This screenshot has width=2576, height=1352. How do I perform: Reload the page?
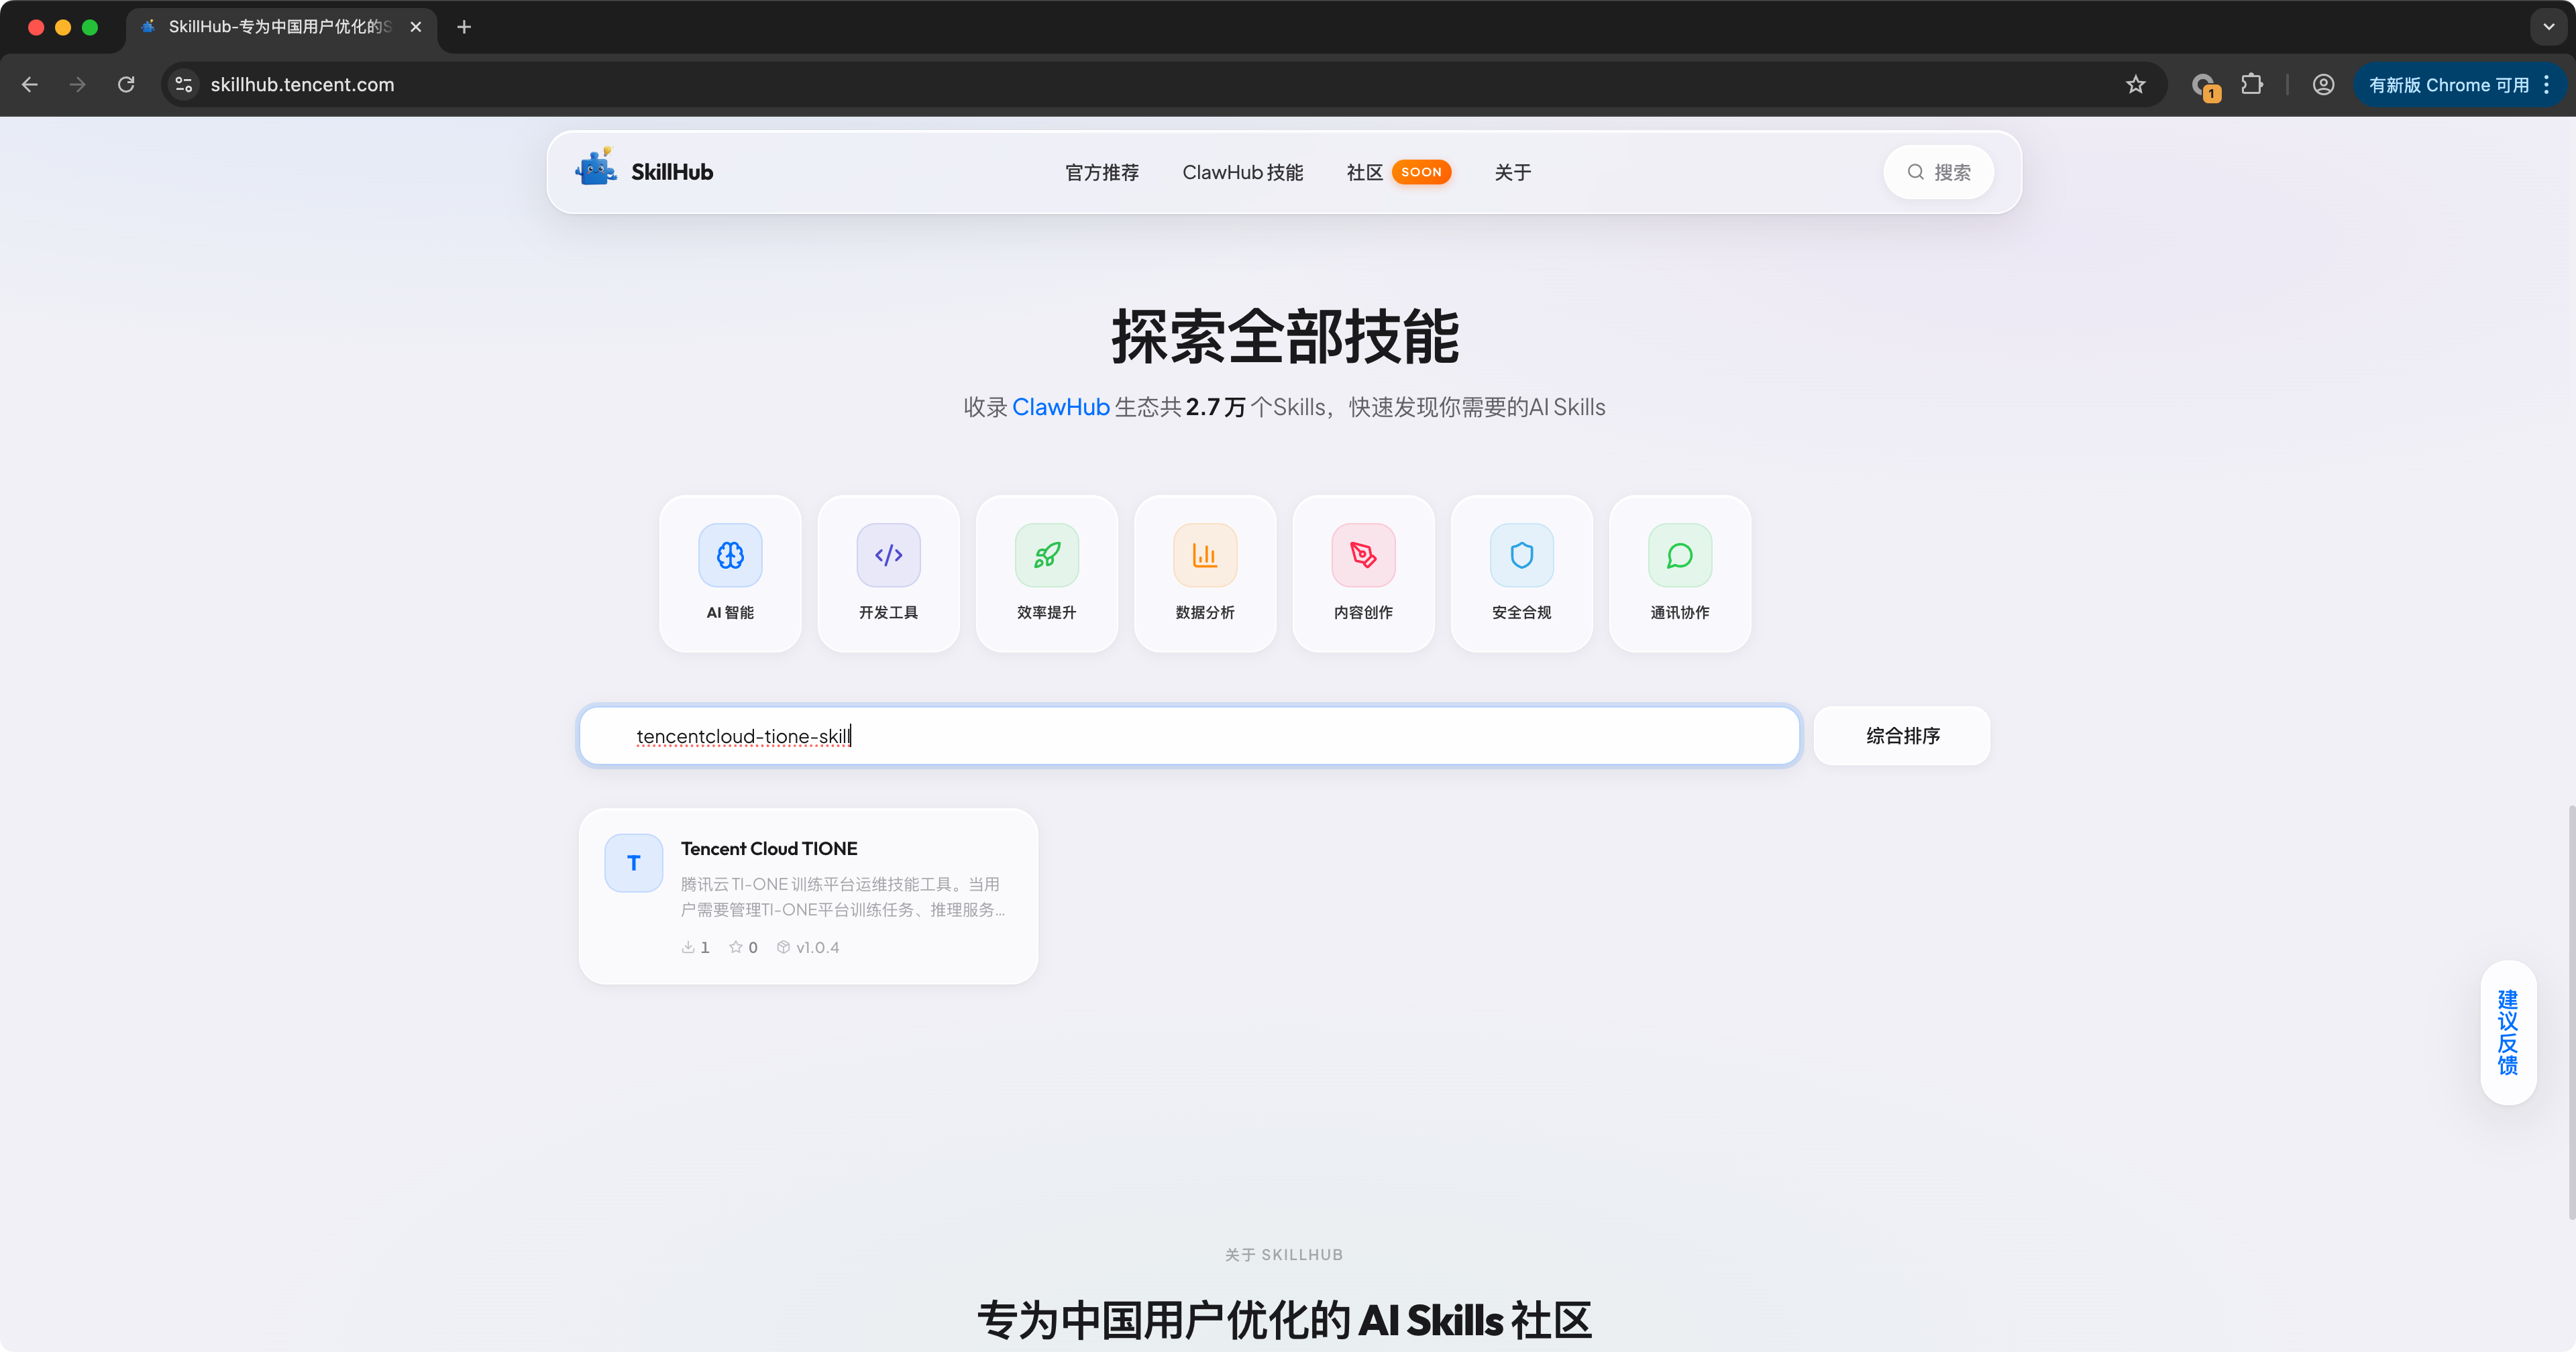click(x=126, y=85)
